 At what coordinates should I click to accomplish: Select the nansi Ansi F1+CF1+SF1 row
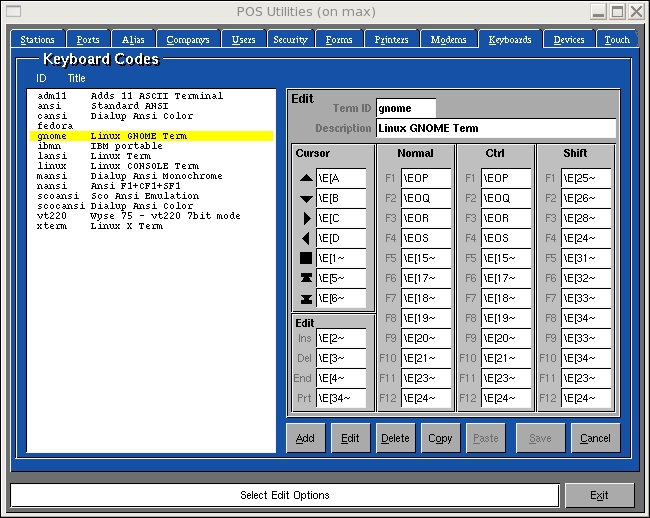coord(151,186)
